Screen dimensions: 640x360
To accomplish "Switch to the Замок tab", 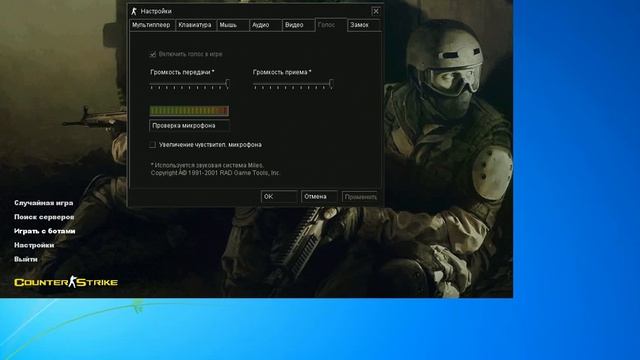I will click(x=364, y=25).
